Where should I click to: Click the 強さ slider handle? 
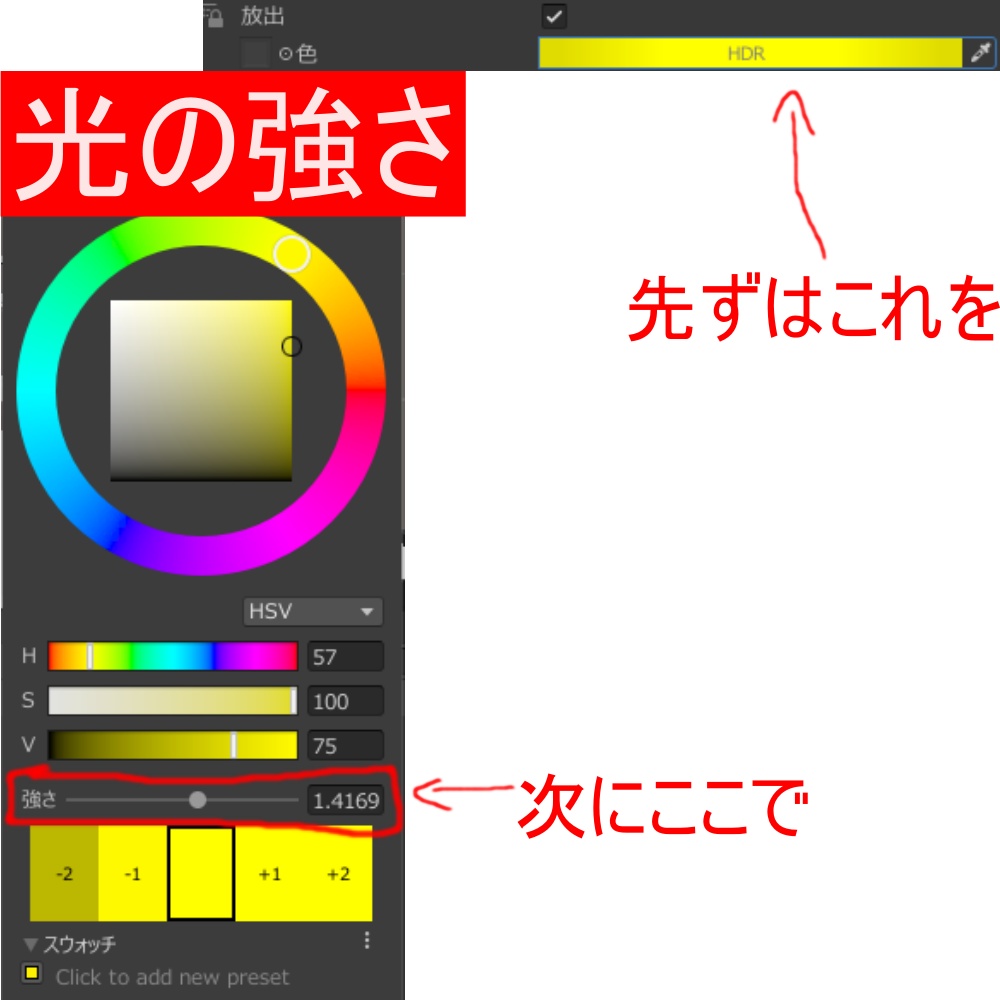pos(199,800)
